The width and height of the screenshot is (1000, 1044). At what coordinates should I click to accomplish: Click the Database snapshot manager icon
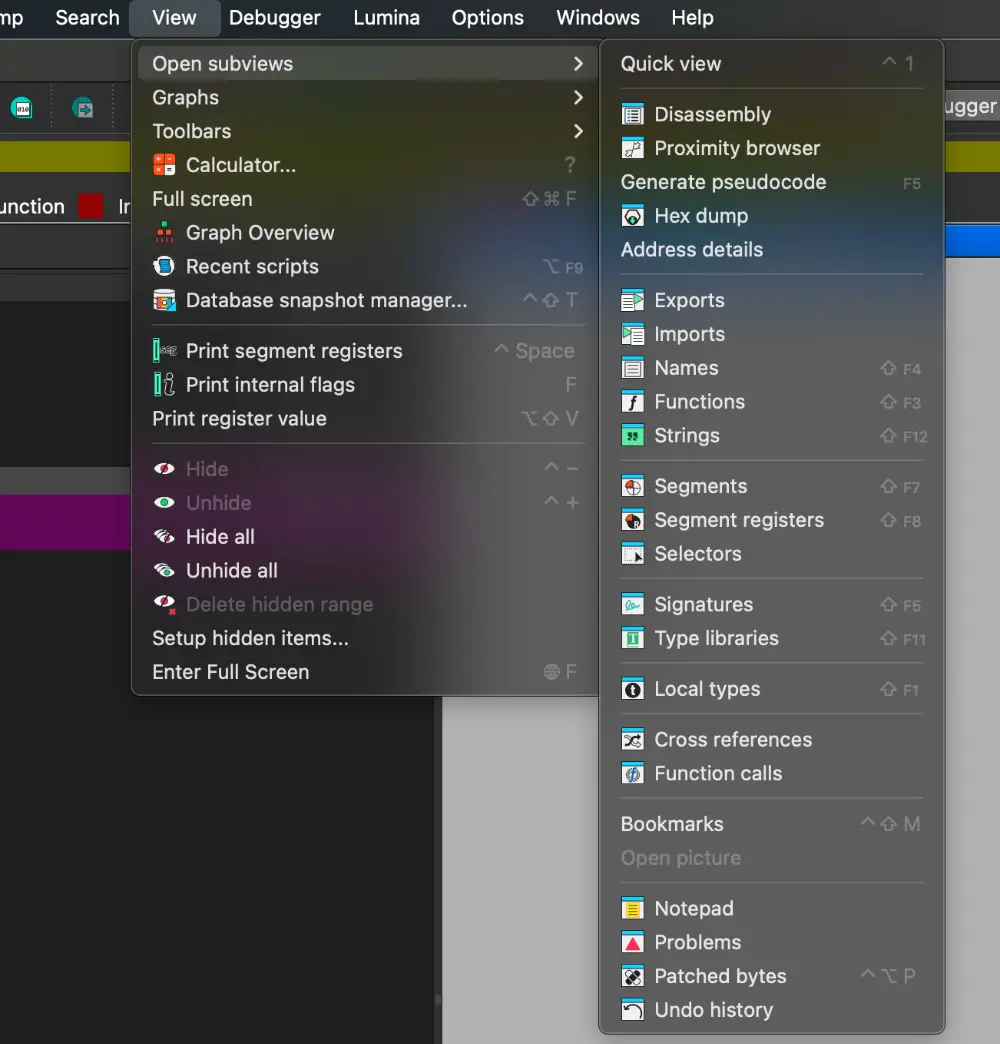164,300
